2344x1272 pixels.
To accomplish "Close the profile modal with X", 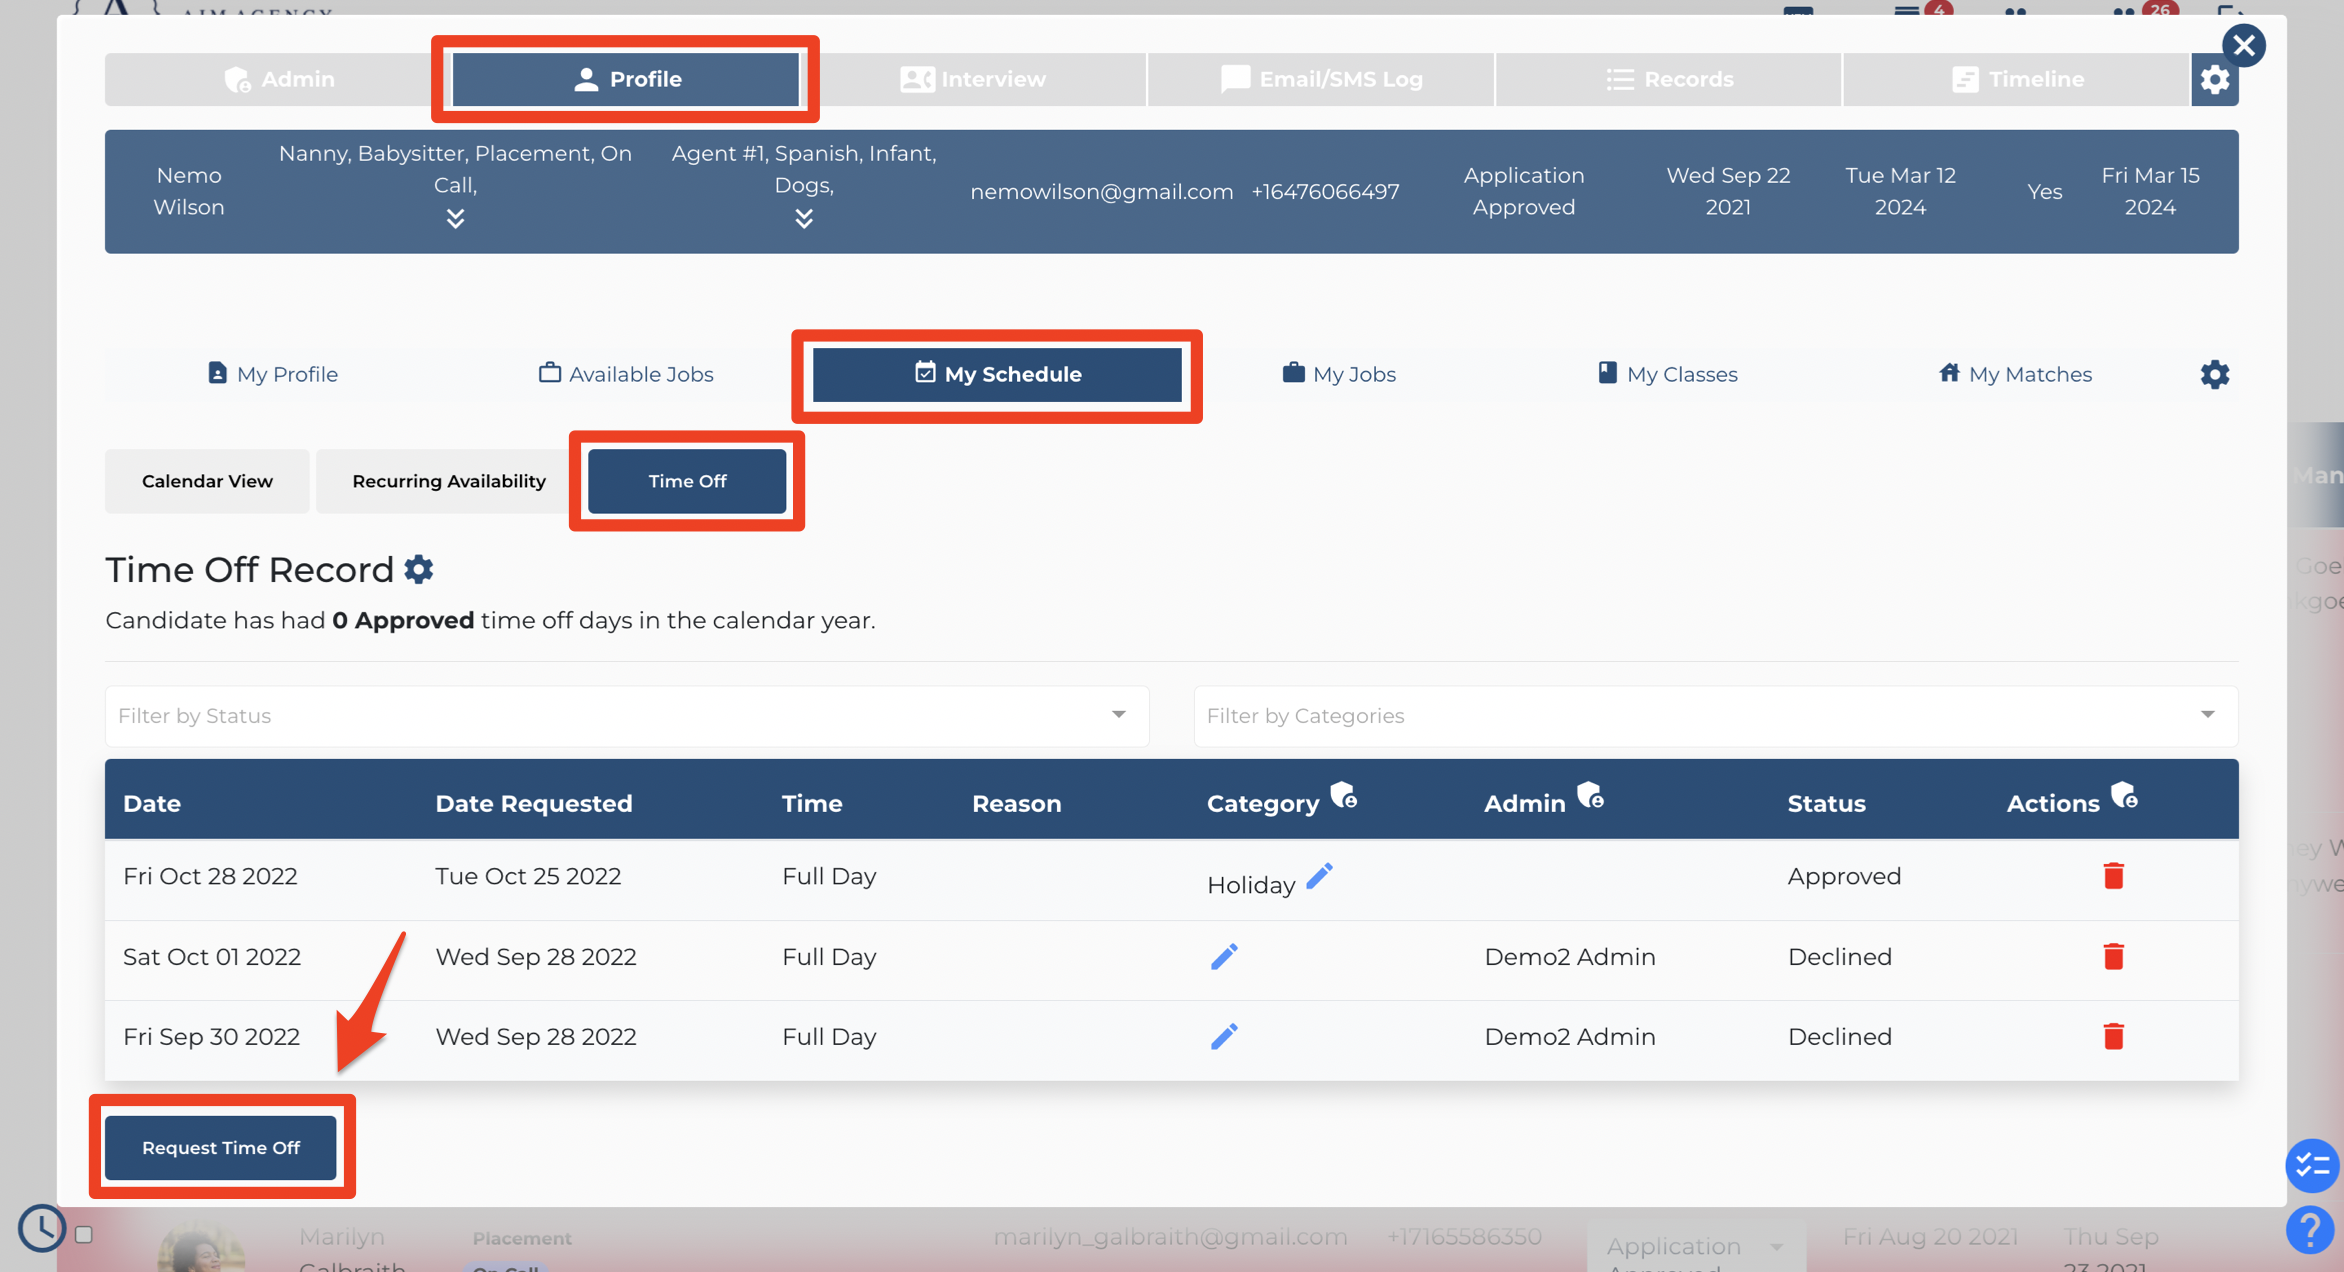I will click(2244, 45).
